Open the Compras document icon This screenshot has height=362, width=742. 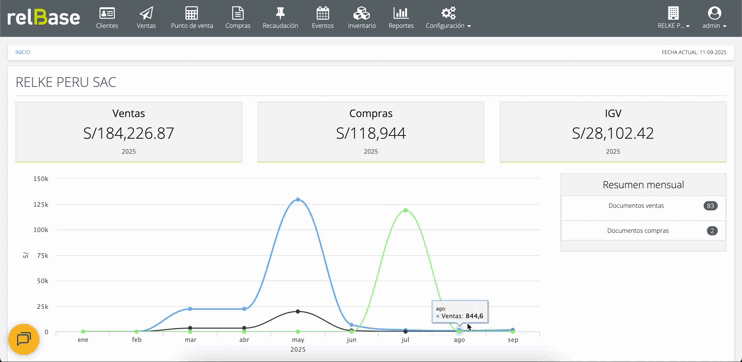pos(238,13)
